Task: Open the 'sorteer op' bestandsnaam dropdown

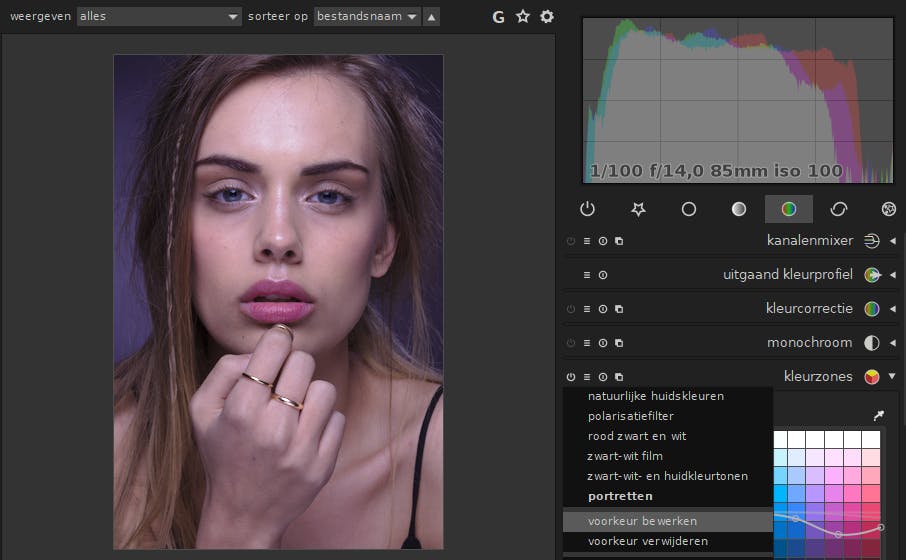Action: pyautogui.click(x=367, y=17)
